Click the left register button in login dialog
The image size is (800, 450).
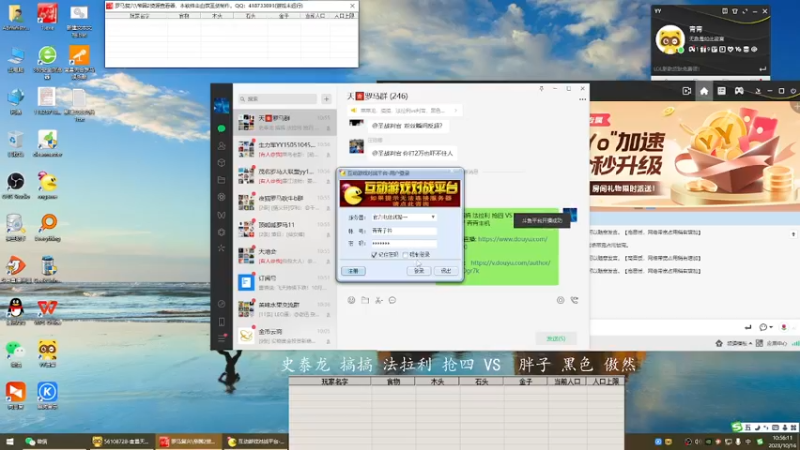[353, 271]
